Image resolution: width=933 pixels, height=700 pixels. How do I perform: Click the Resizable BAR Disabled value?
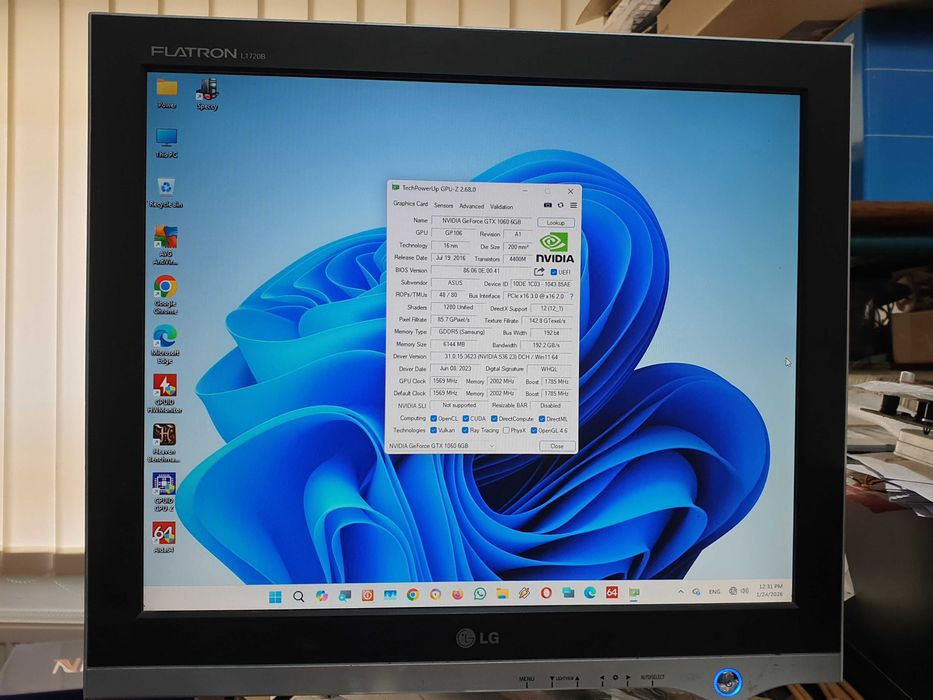coord(550,405)
